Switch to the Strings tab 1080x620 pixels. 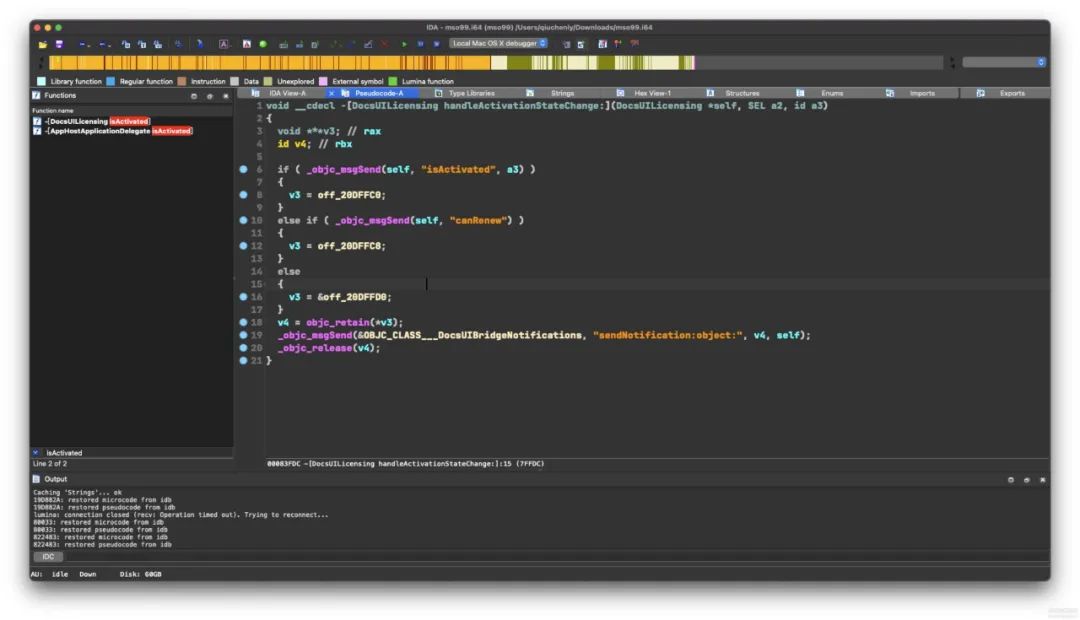pyautogui.click(x=562, y=93)
